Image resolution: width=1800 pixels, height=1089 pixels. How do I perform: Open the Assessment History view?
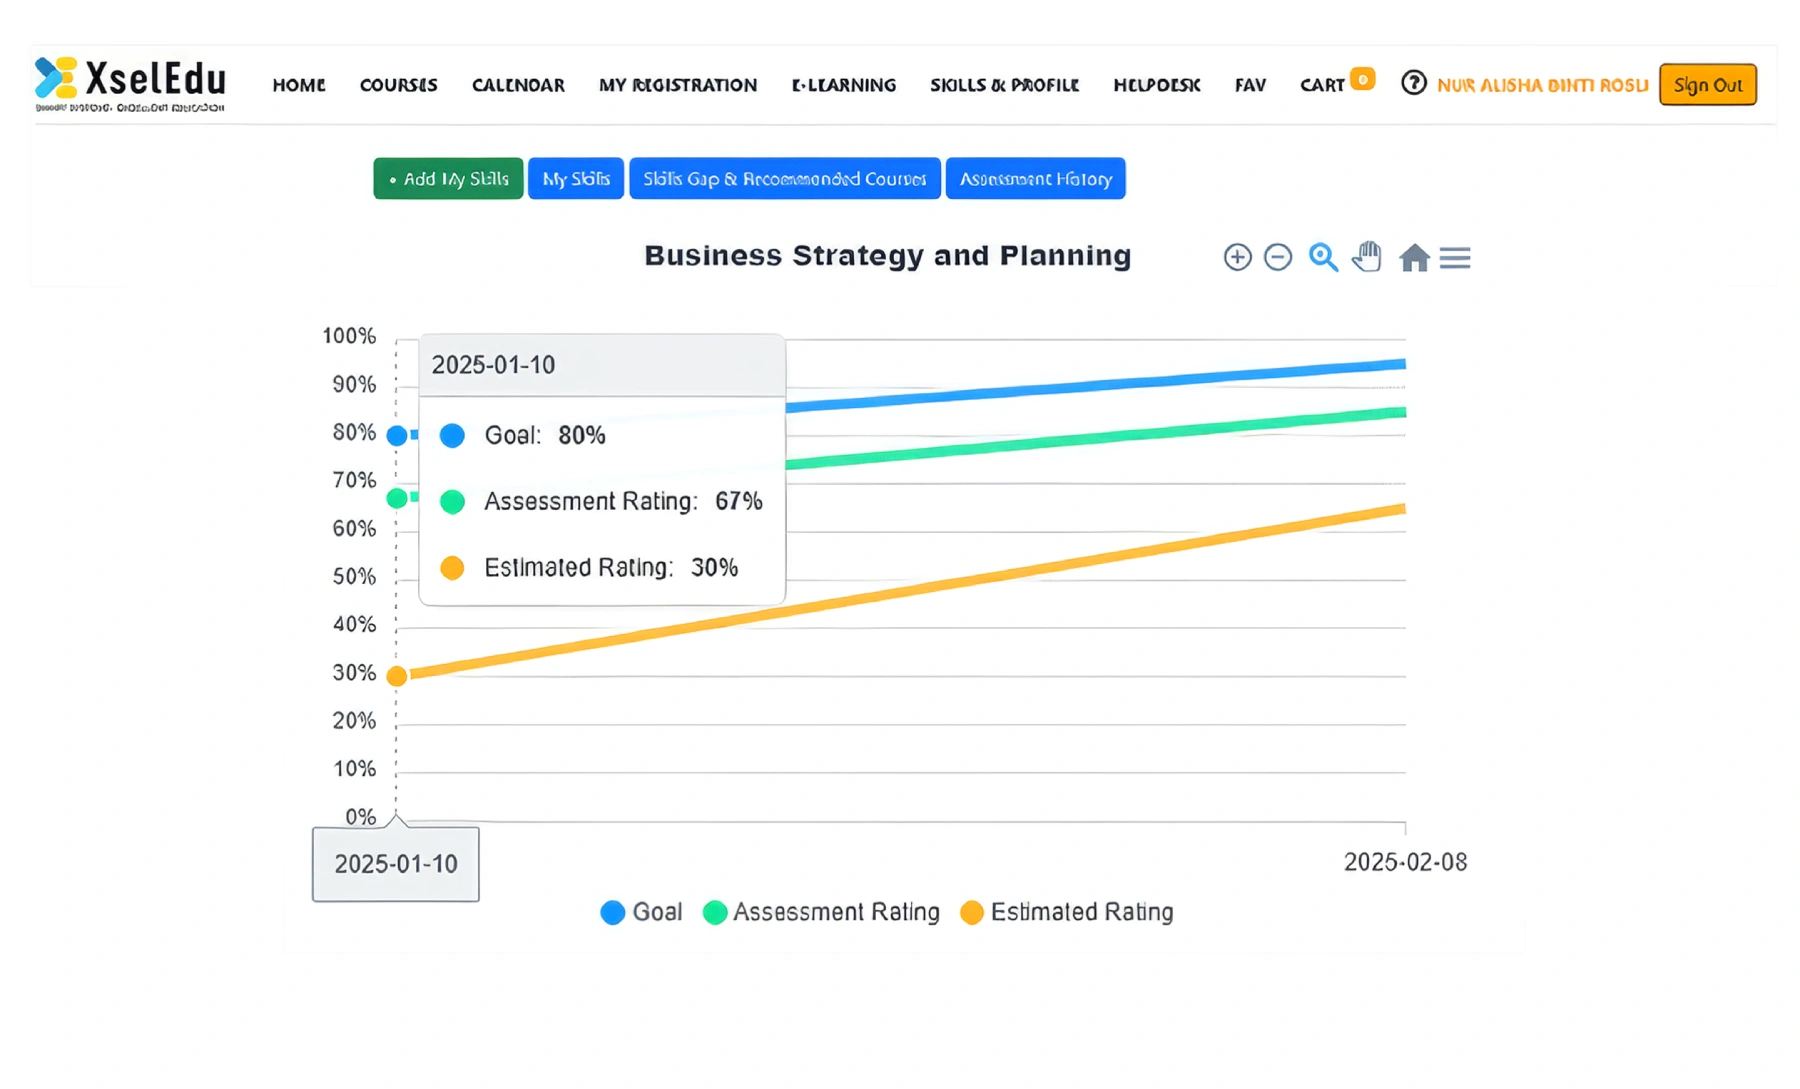pyautogui.click(x=1035, y=179)
